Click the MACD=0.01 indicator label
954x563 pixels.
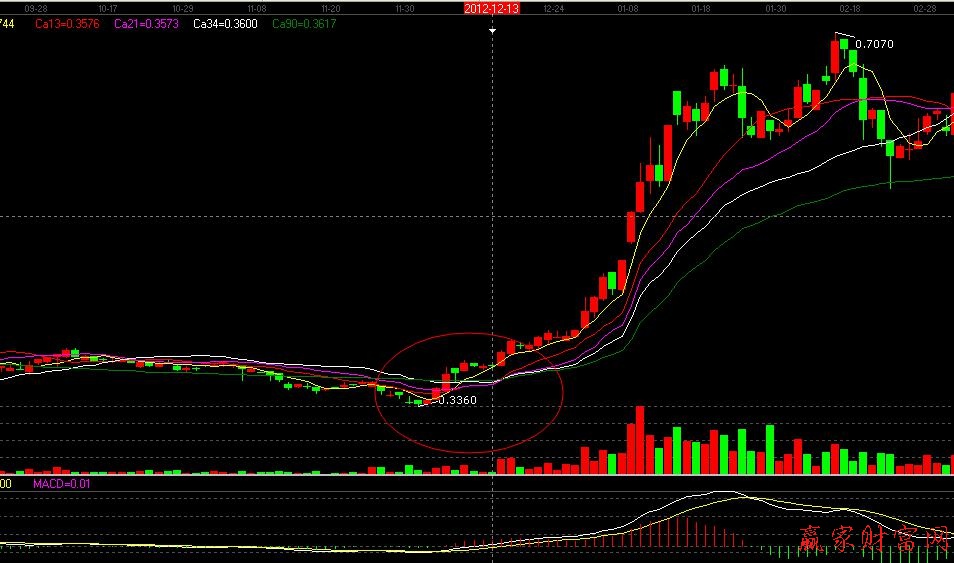(61, 484)
